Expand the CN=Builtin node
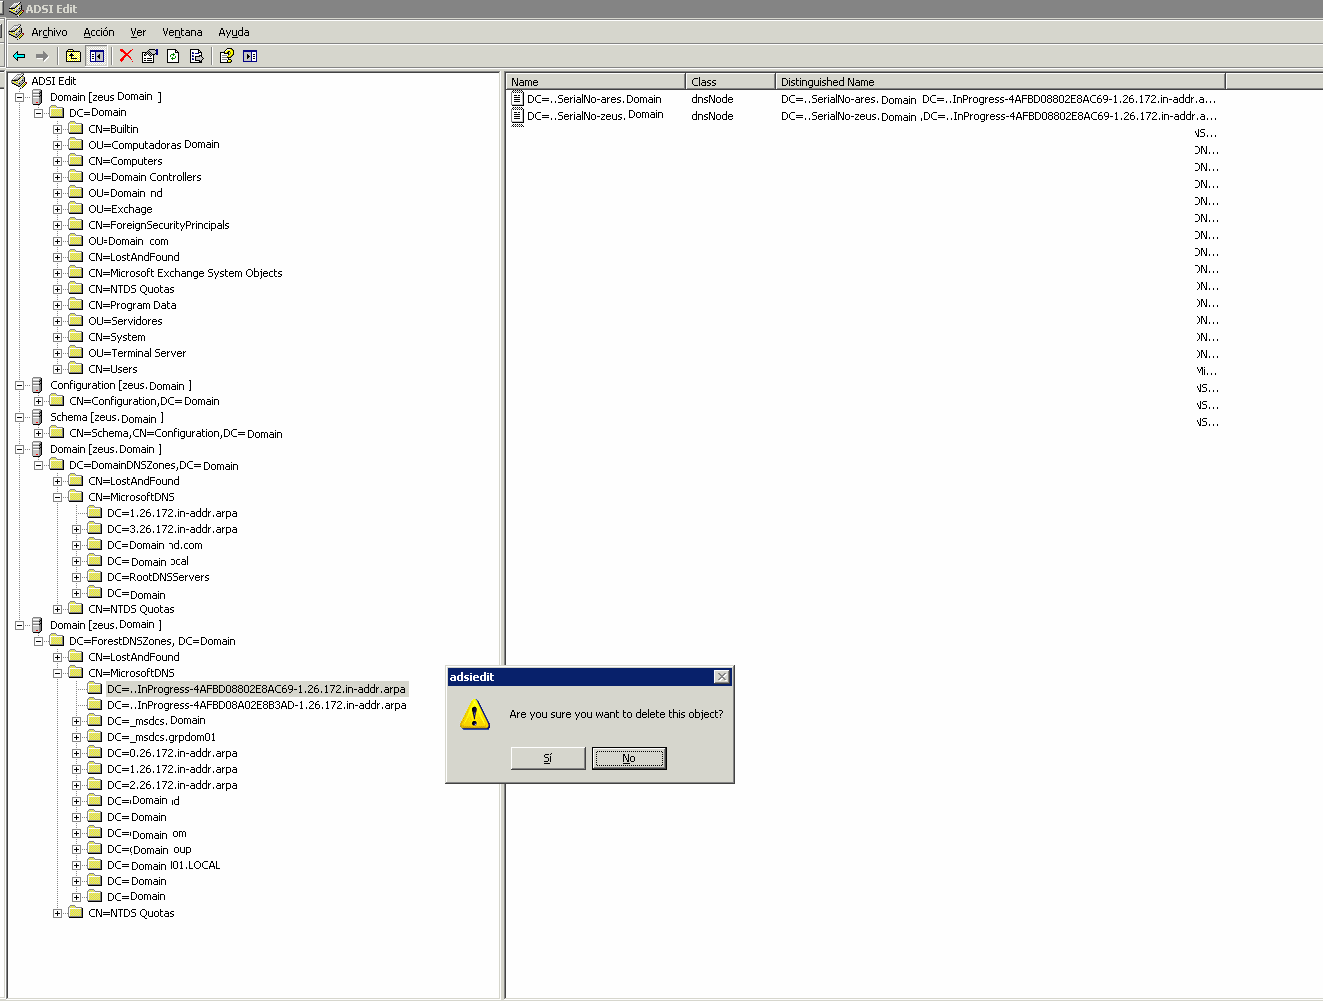The height and width of the screenshot is (1001, 1323). pos(57,129)
